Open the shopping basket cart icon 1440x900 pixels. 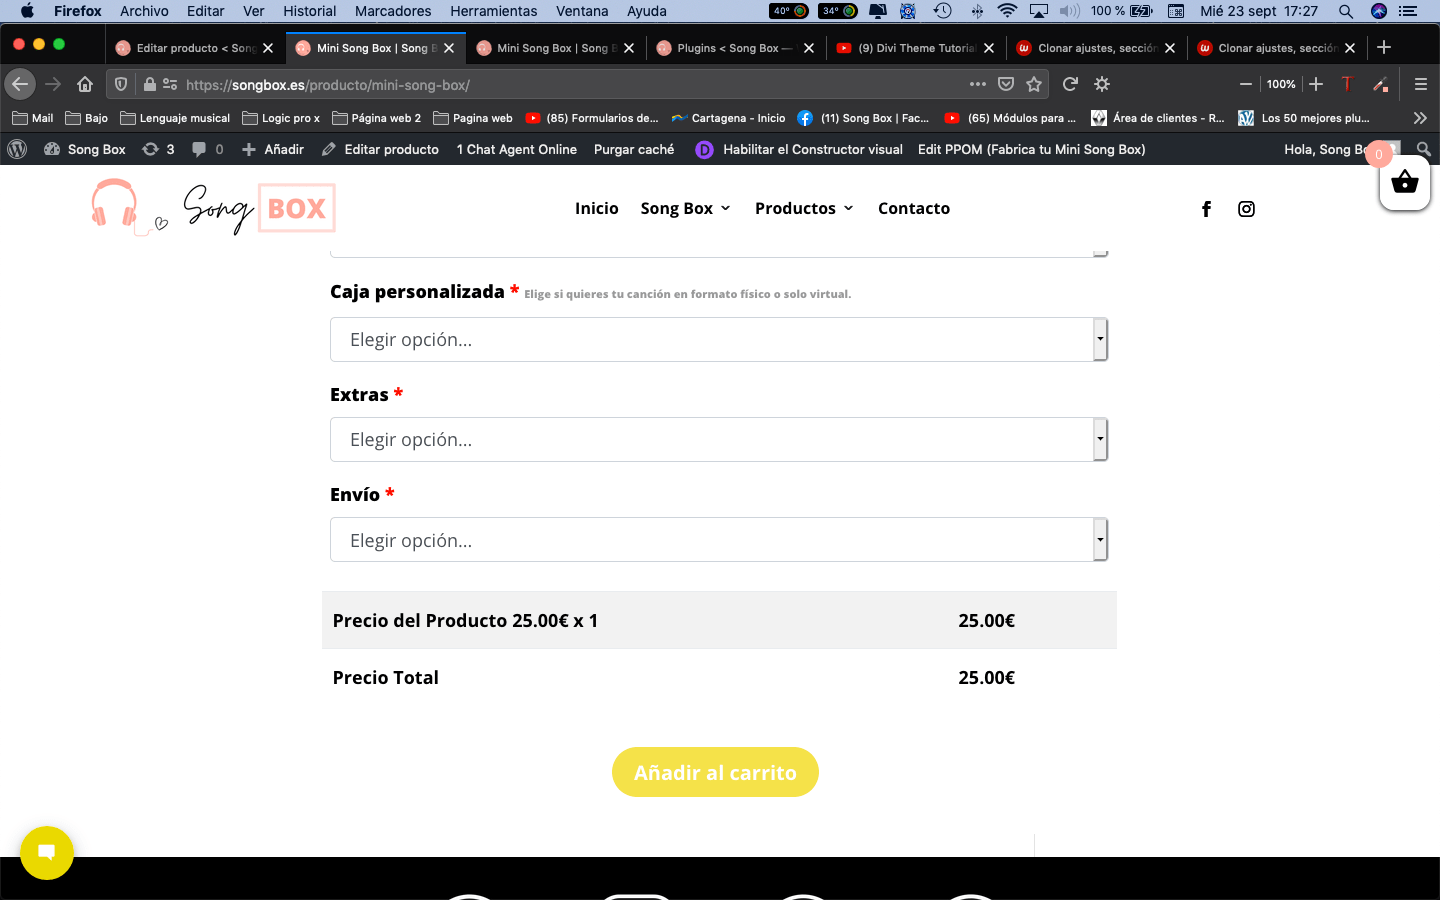click(1404, 182)
